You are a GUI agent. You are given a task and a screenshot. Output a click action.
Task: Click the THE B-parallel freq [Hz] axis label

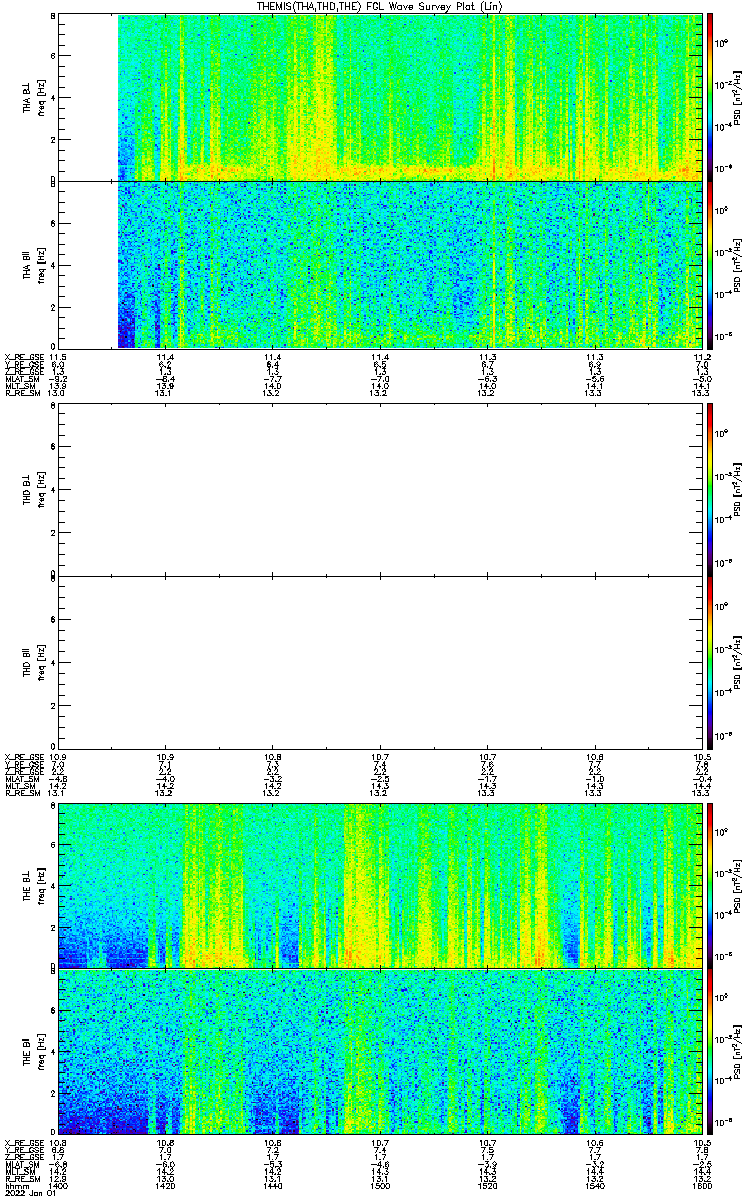pyautogui.click(x=41, y=1052)
